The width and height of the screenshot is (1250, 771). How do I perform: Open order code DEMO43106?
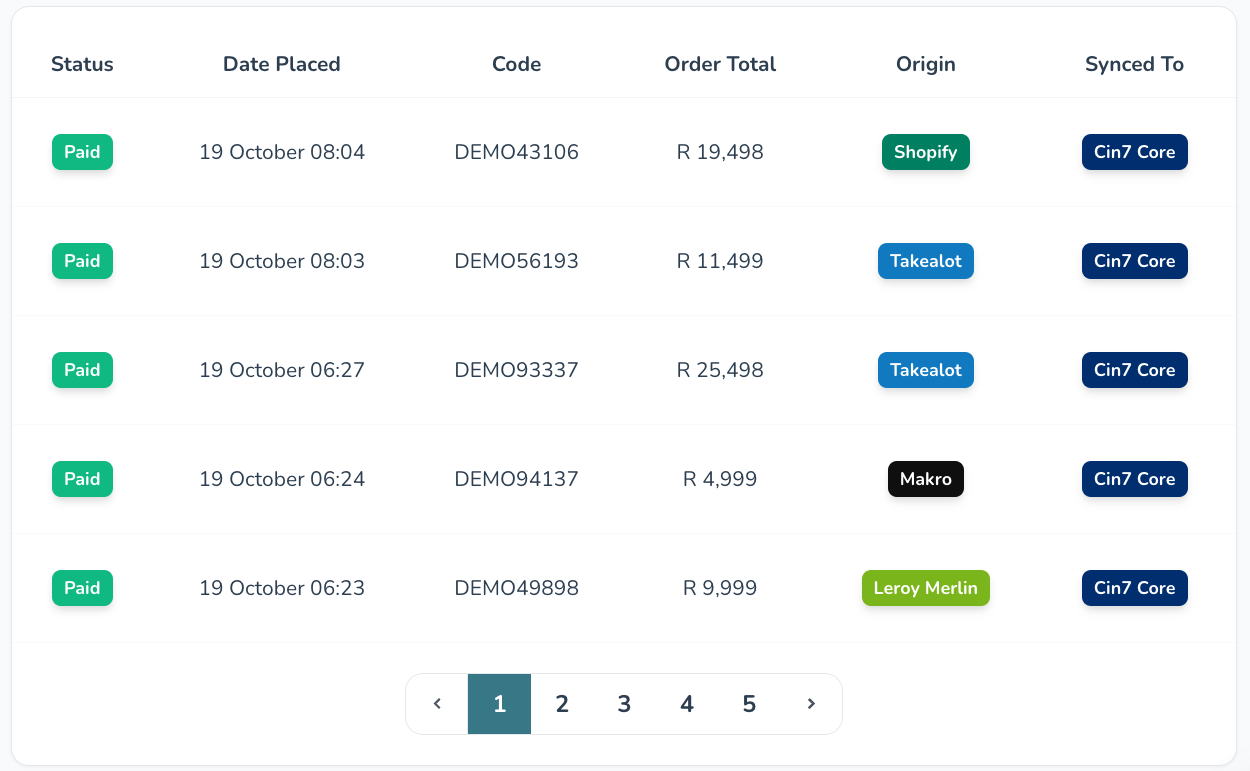pos(516,152)
